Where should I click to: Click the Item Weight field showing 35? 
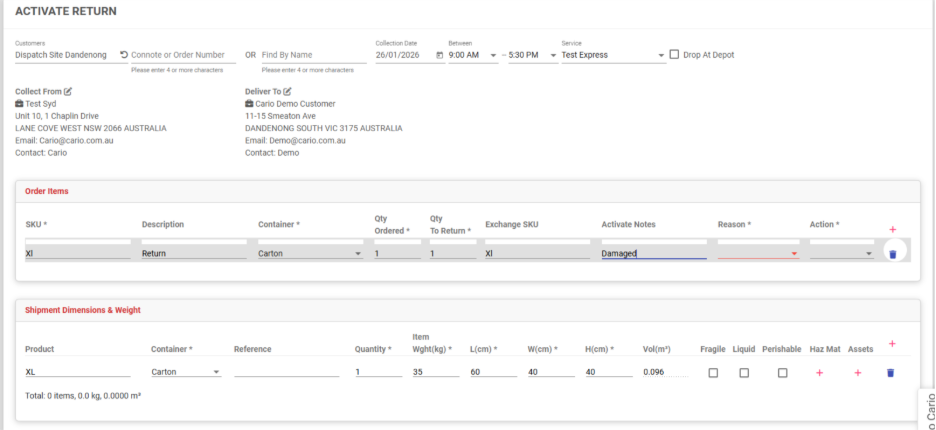click(434, 372)
